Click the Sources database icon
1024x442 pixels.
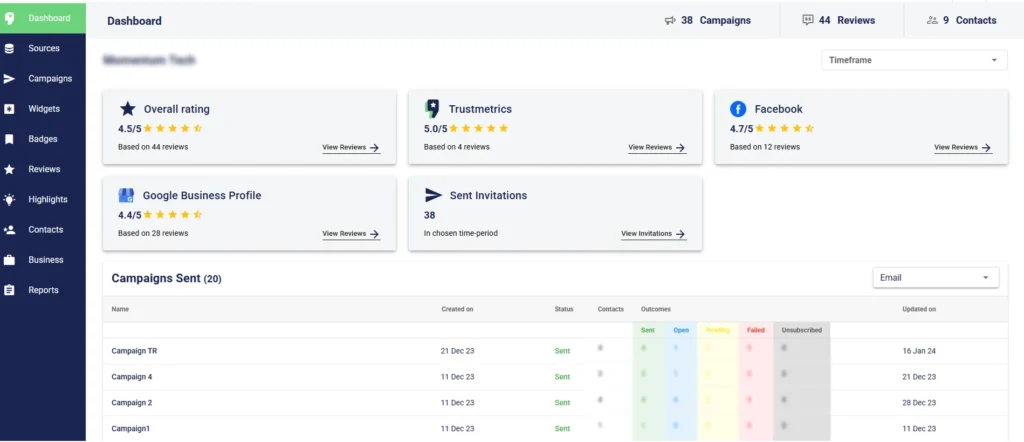click(9, 48)
